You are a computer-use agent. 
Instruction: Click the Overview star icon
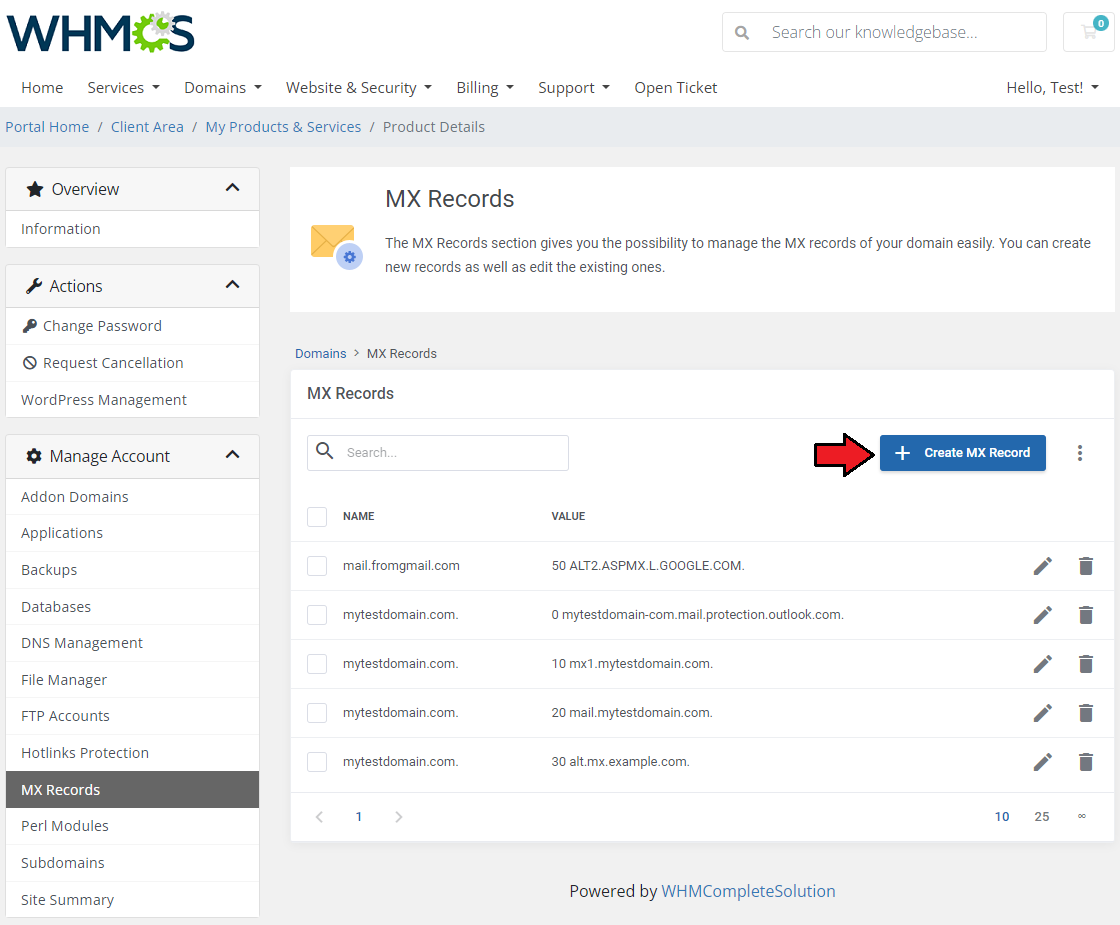tap(34, 189)
